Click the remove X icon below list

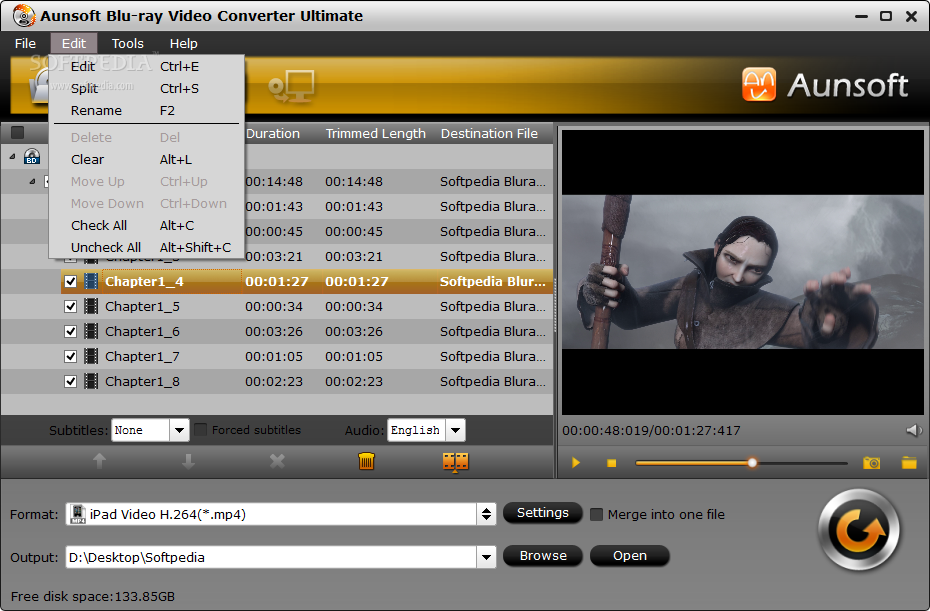[277, 461]
